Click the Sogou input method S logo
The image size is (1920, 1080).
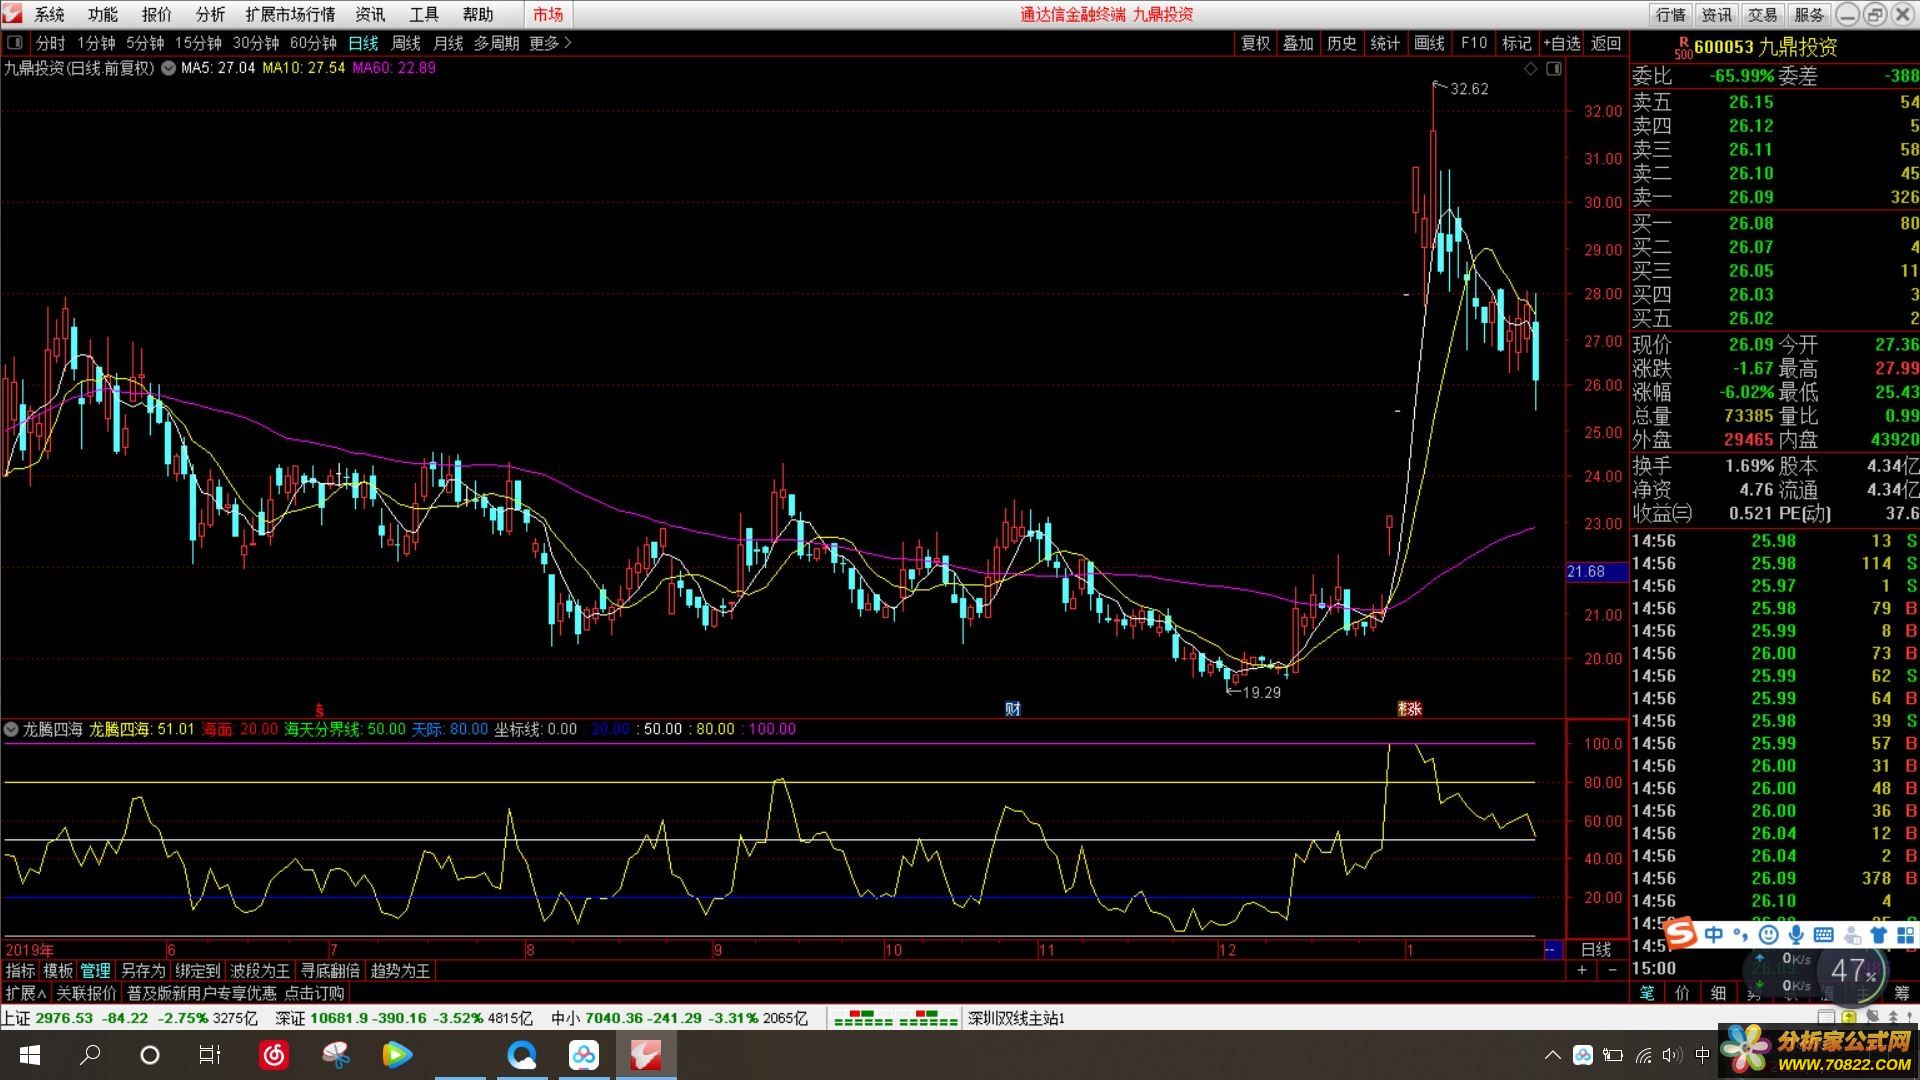[x=1682, y=934]
